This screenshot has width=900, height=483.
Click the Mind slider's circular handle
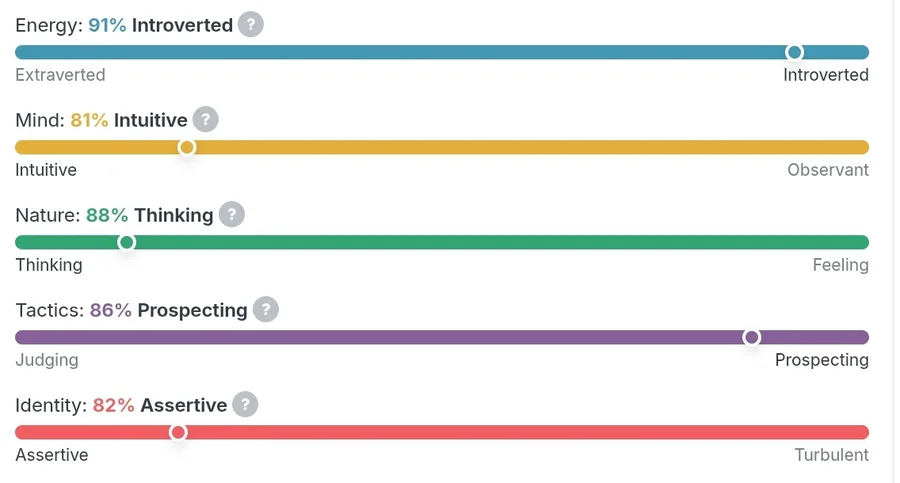click(x=187, y=147)
